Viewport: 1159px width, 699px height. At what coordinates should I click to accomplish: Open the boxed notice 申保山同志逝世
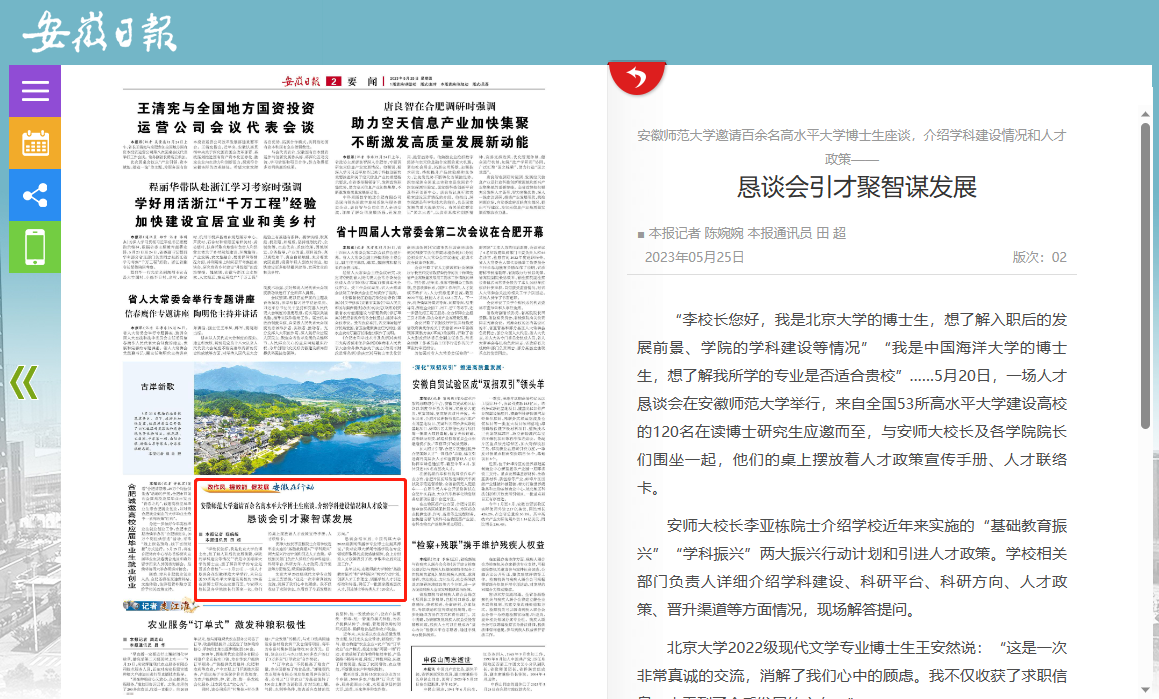click(x=447, y=661)
